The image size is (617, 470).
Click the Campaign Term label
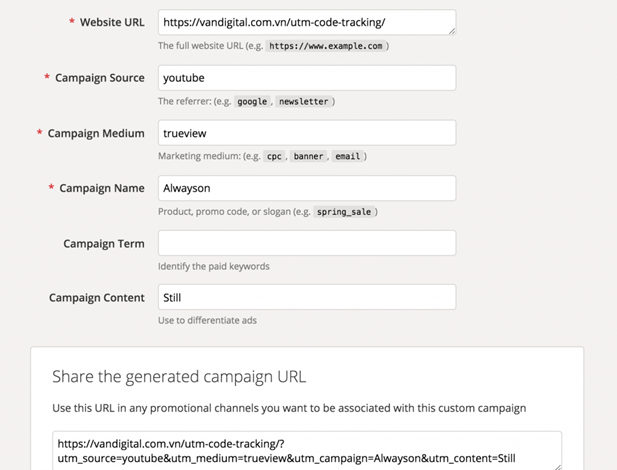[x=104, y=243]
